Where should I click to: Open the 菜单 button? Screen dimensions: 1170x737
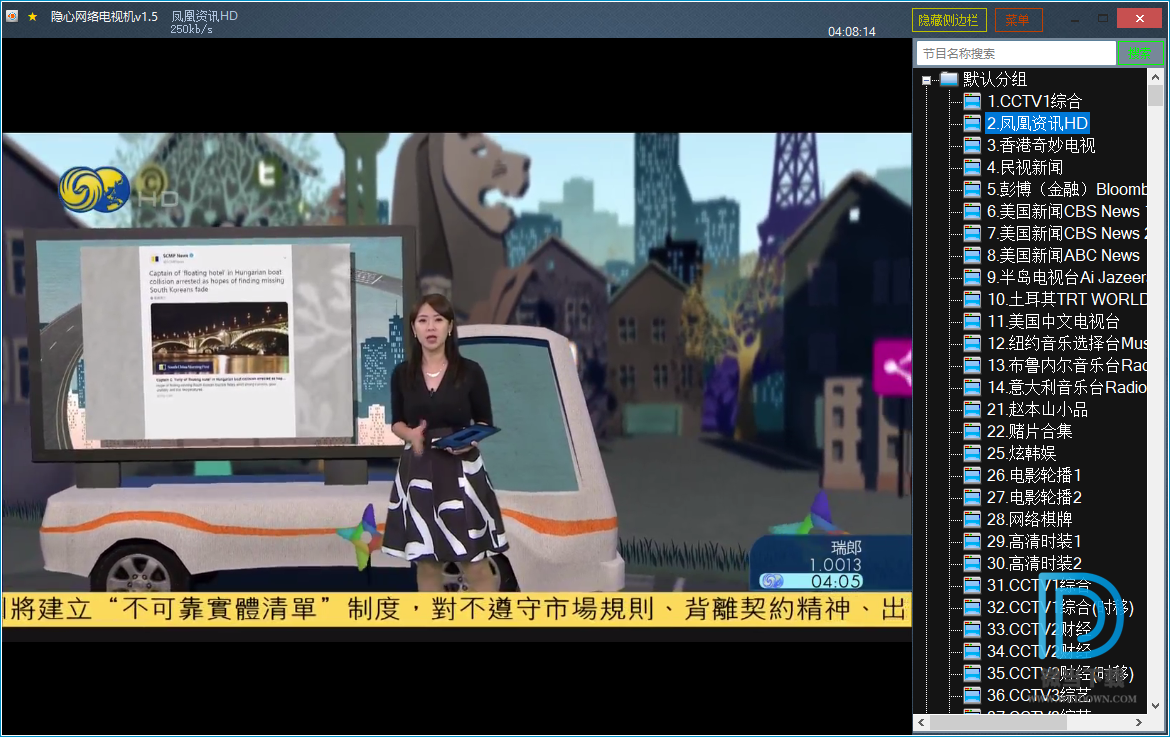pyautogui.click(x=1019, y=20)
